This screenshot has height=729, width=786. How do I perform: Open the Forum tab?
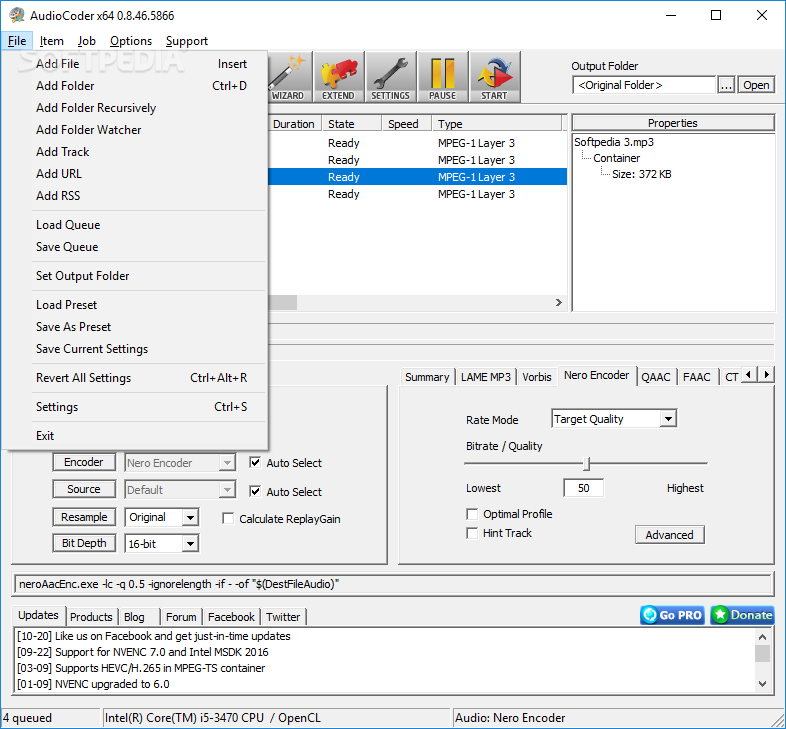(181, 617)
